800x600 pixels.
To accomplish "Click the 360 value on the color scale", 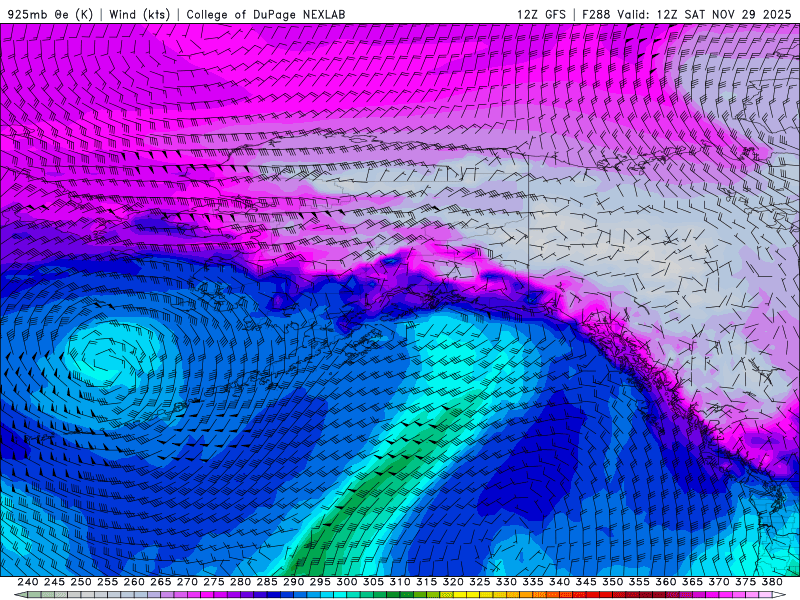I will coord(666,582).
